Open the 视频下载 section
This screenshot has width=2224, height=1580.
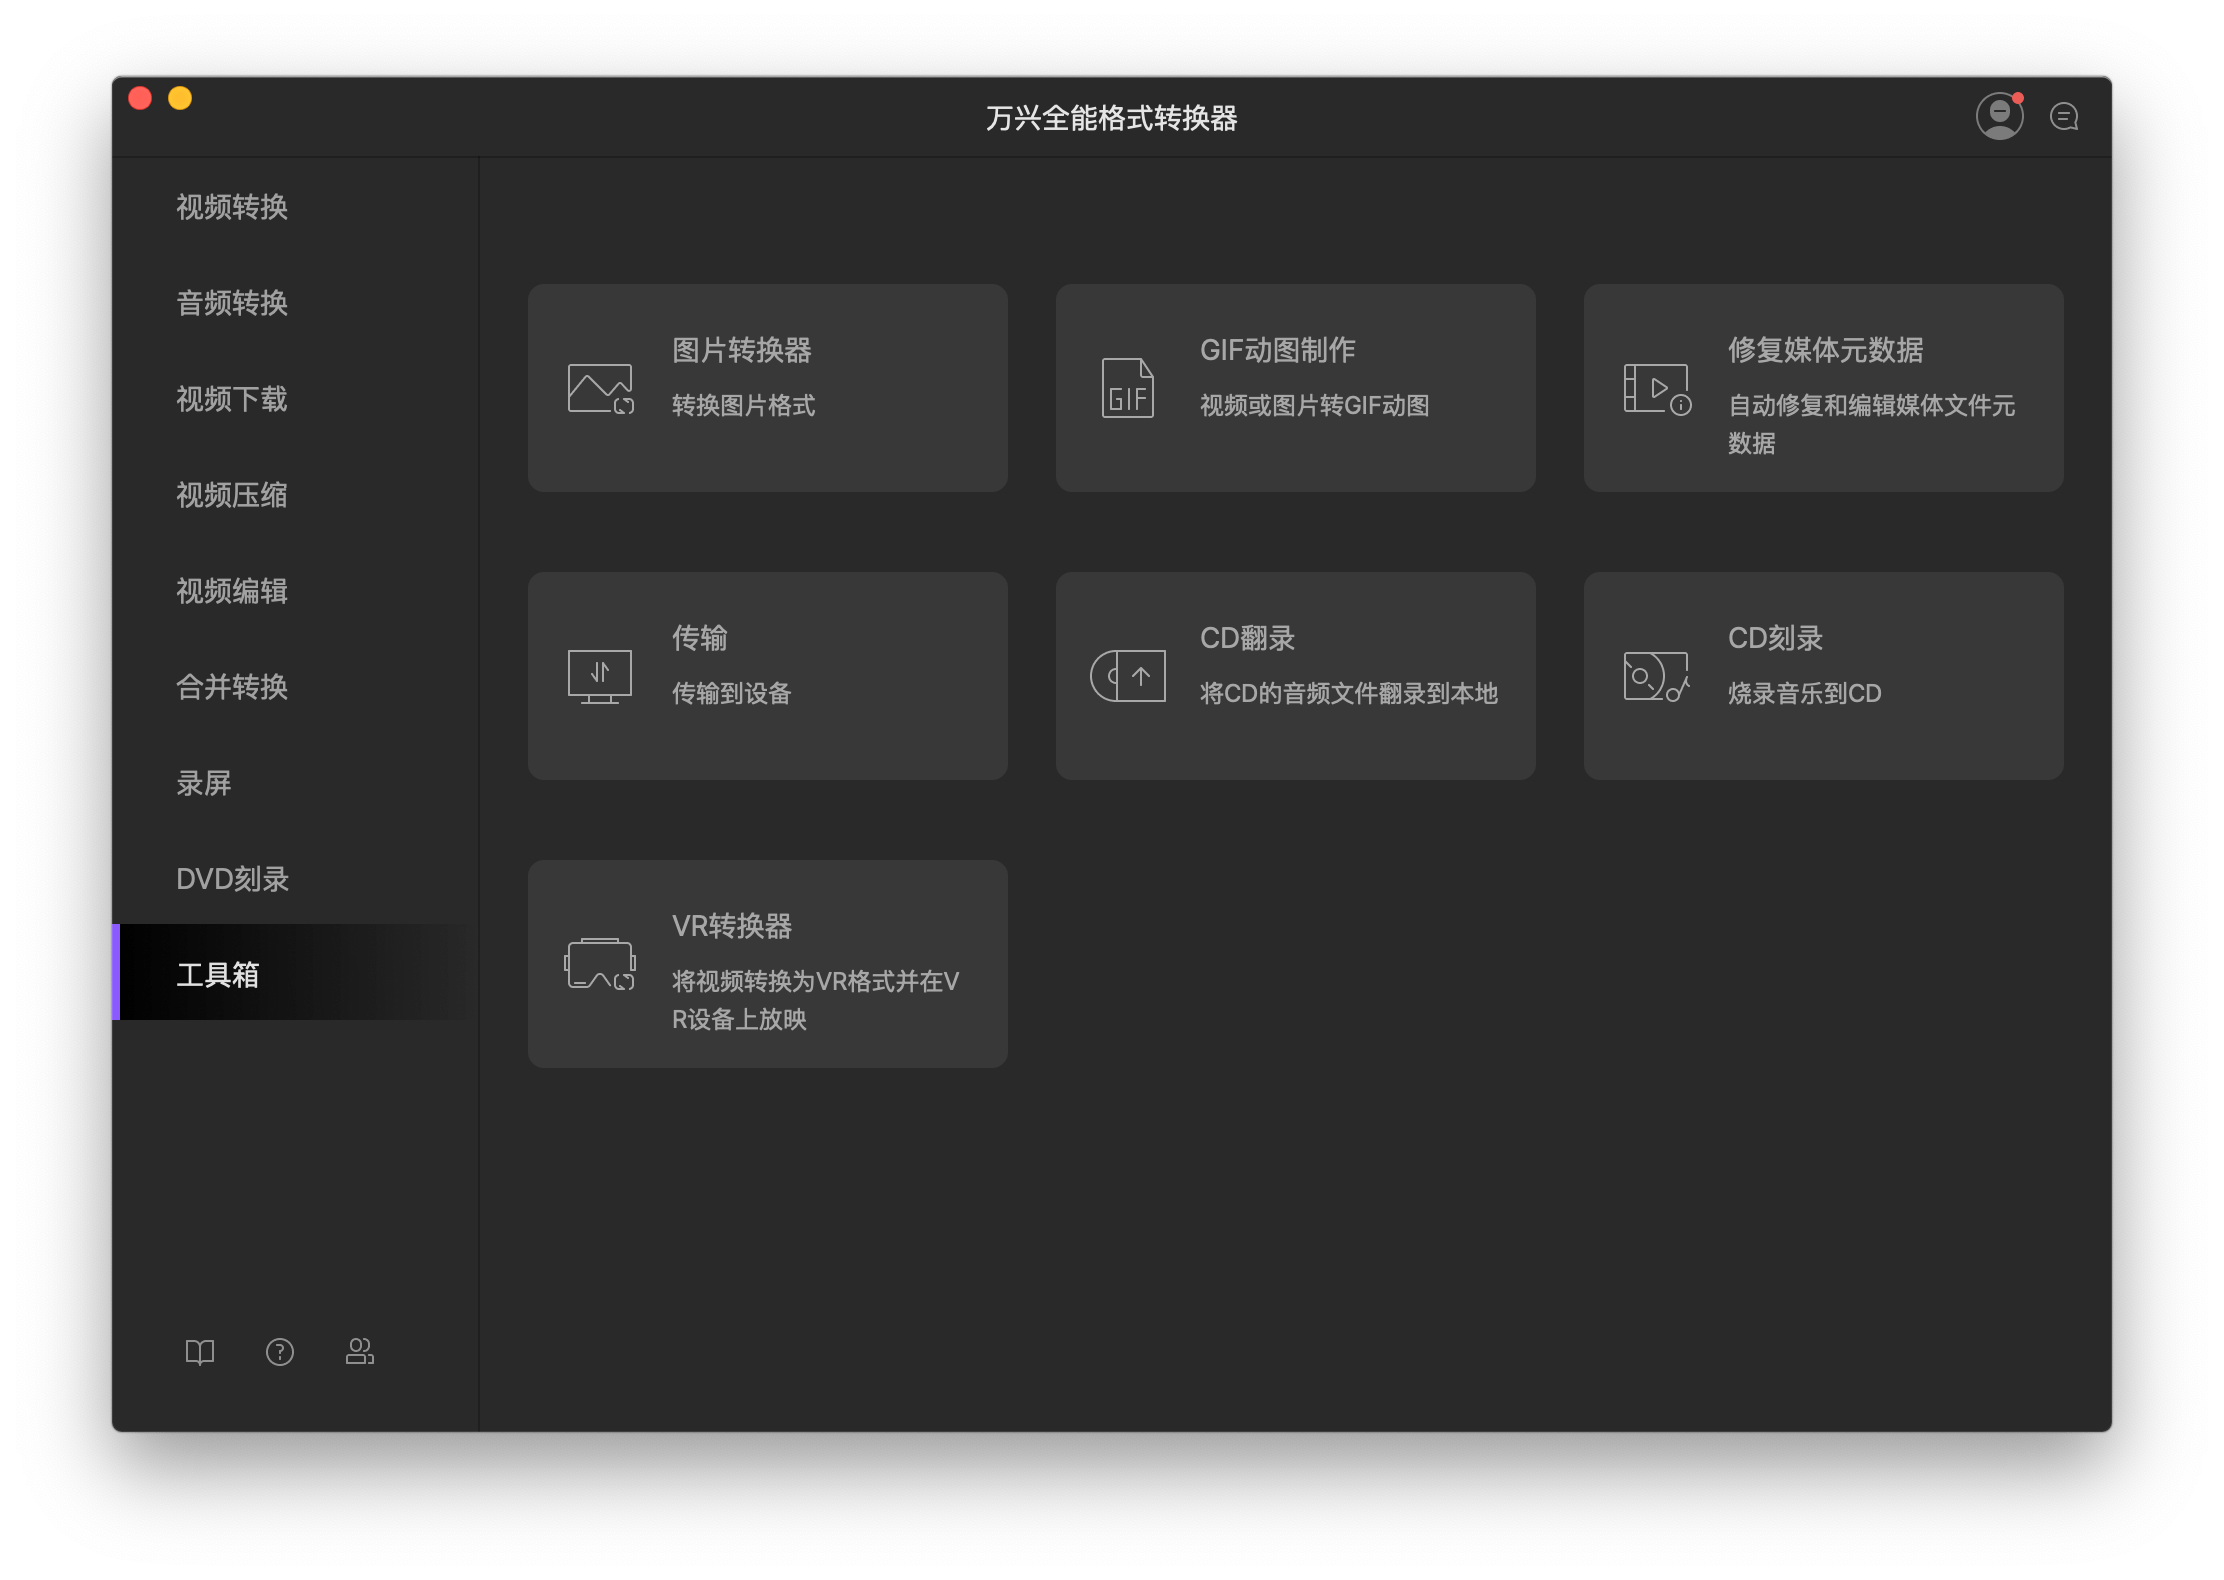pyautogui.click(x=232, y=399)
